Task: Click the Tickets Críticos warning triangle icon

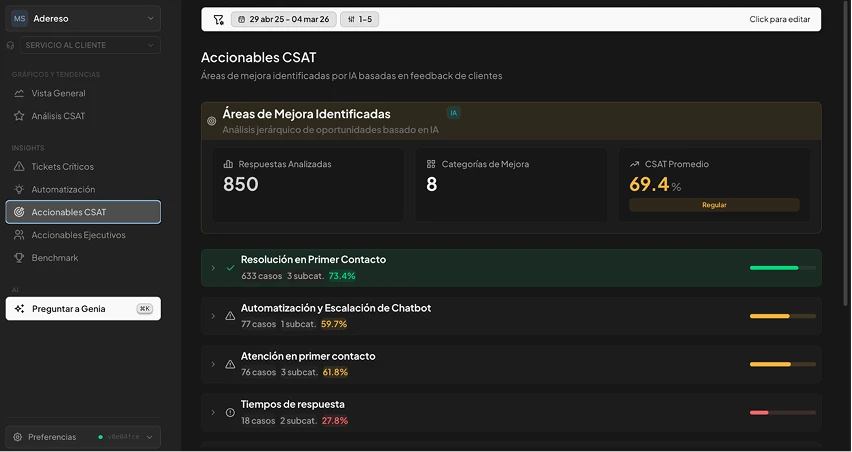Action: (19, 167)
